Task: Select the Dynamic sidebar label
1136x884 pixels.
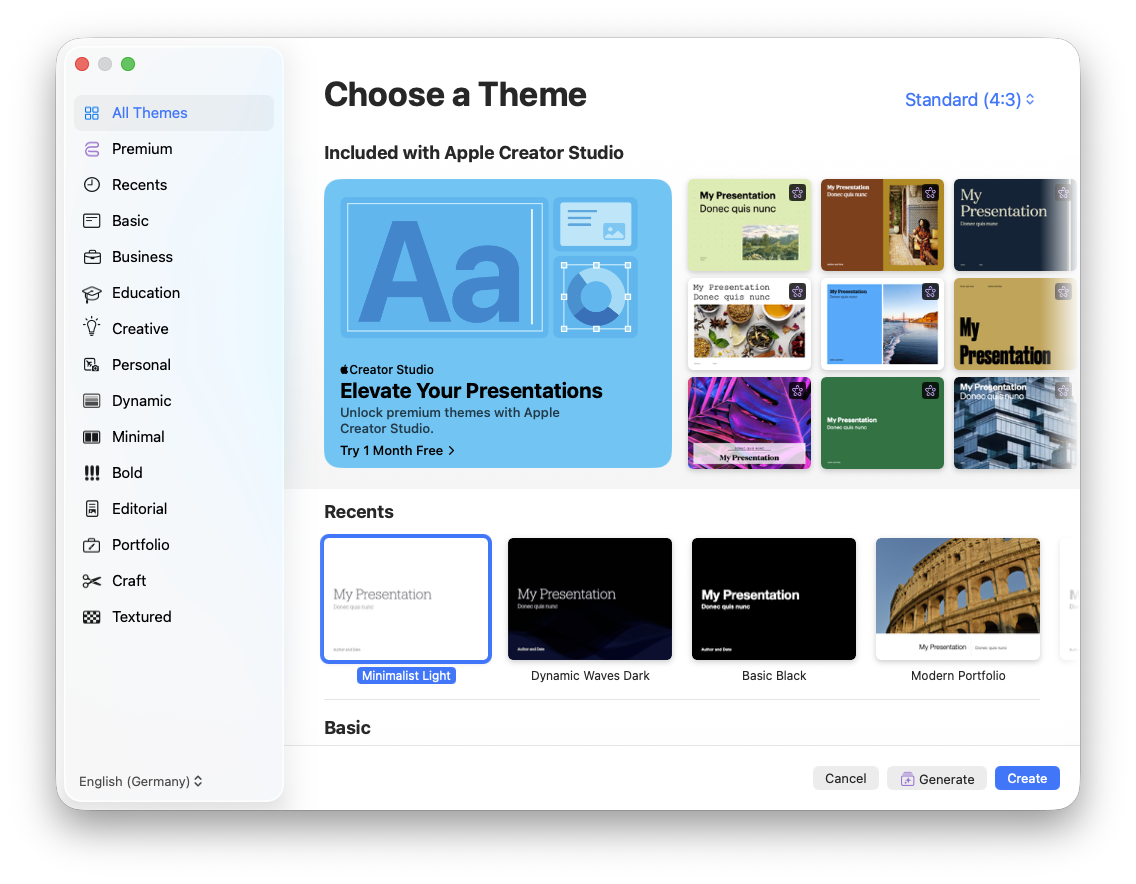Action: pos(141,401)
